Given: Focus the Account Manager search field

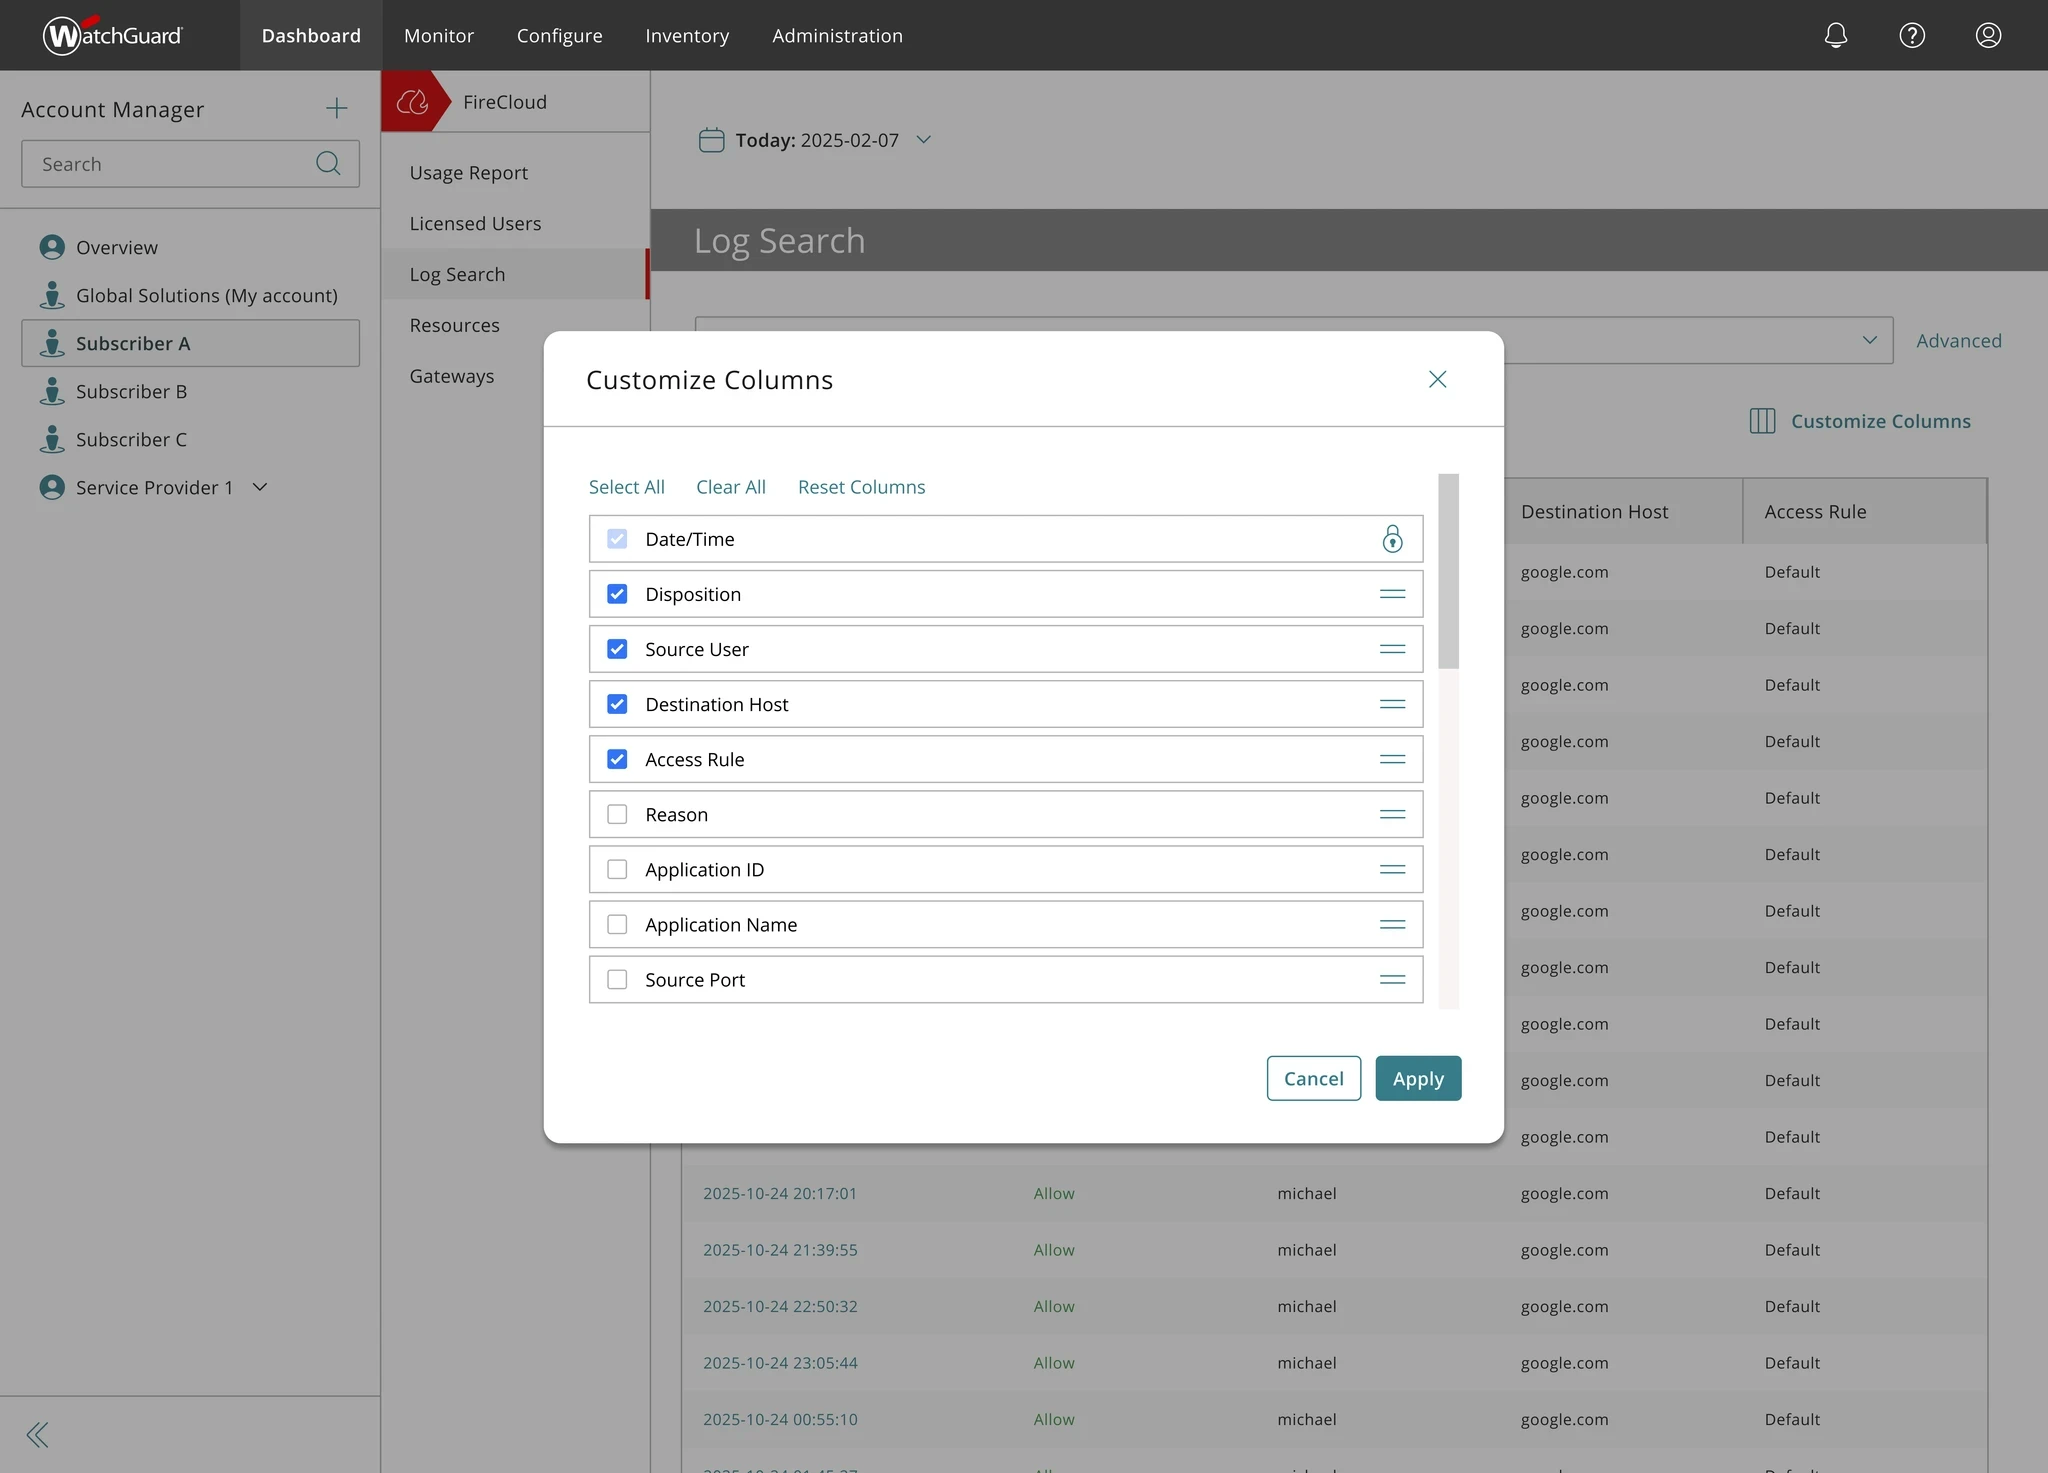Looking at the screenshot, I should point(190,163).
